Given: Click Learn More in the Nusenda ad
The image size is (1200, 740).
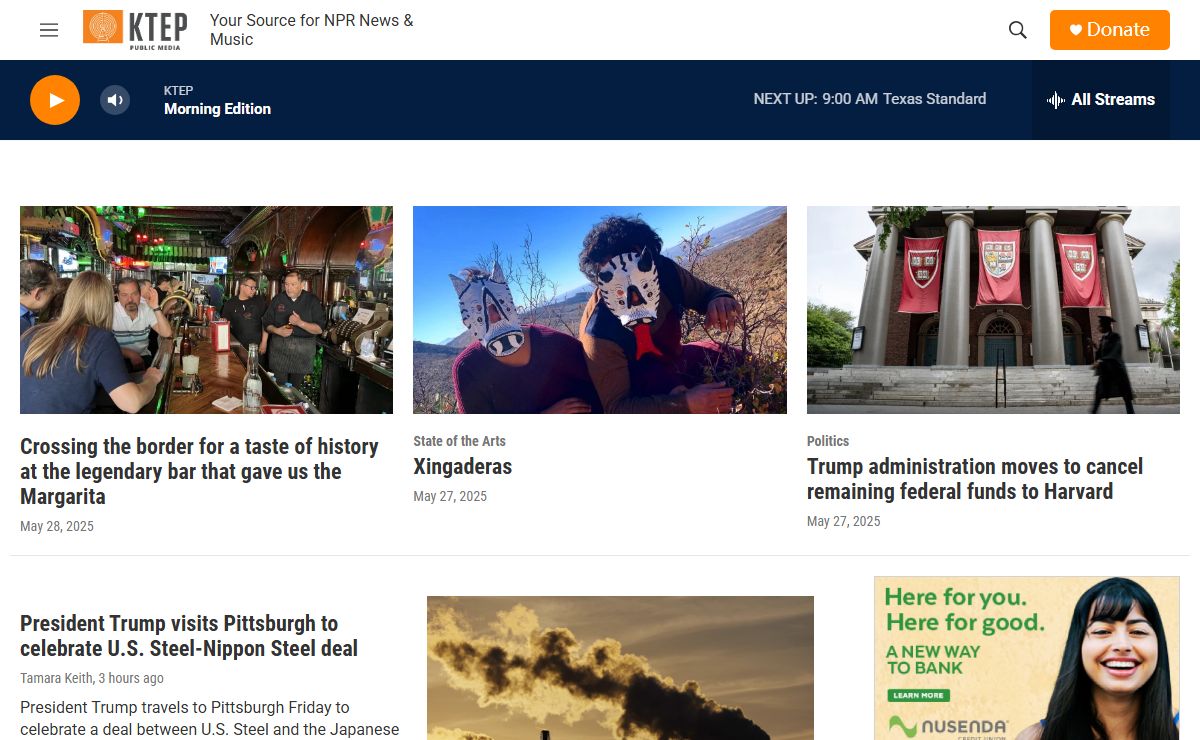Looking at the screenshot, I should [918, 695].
